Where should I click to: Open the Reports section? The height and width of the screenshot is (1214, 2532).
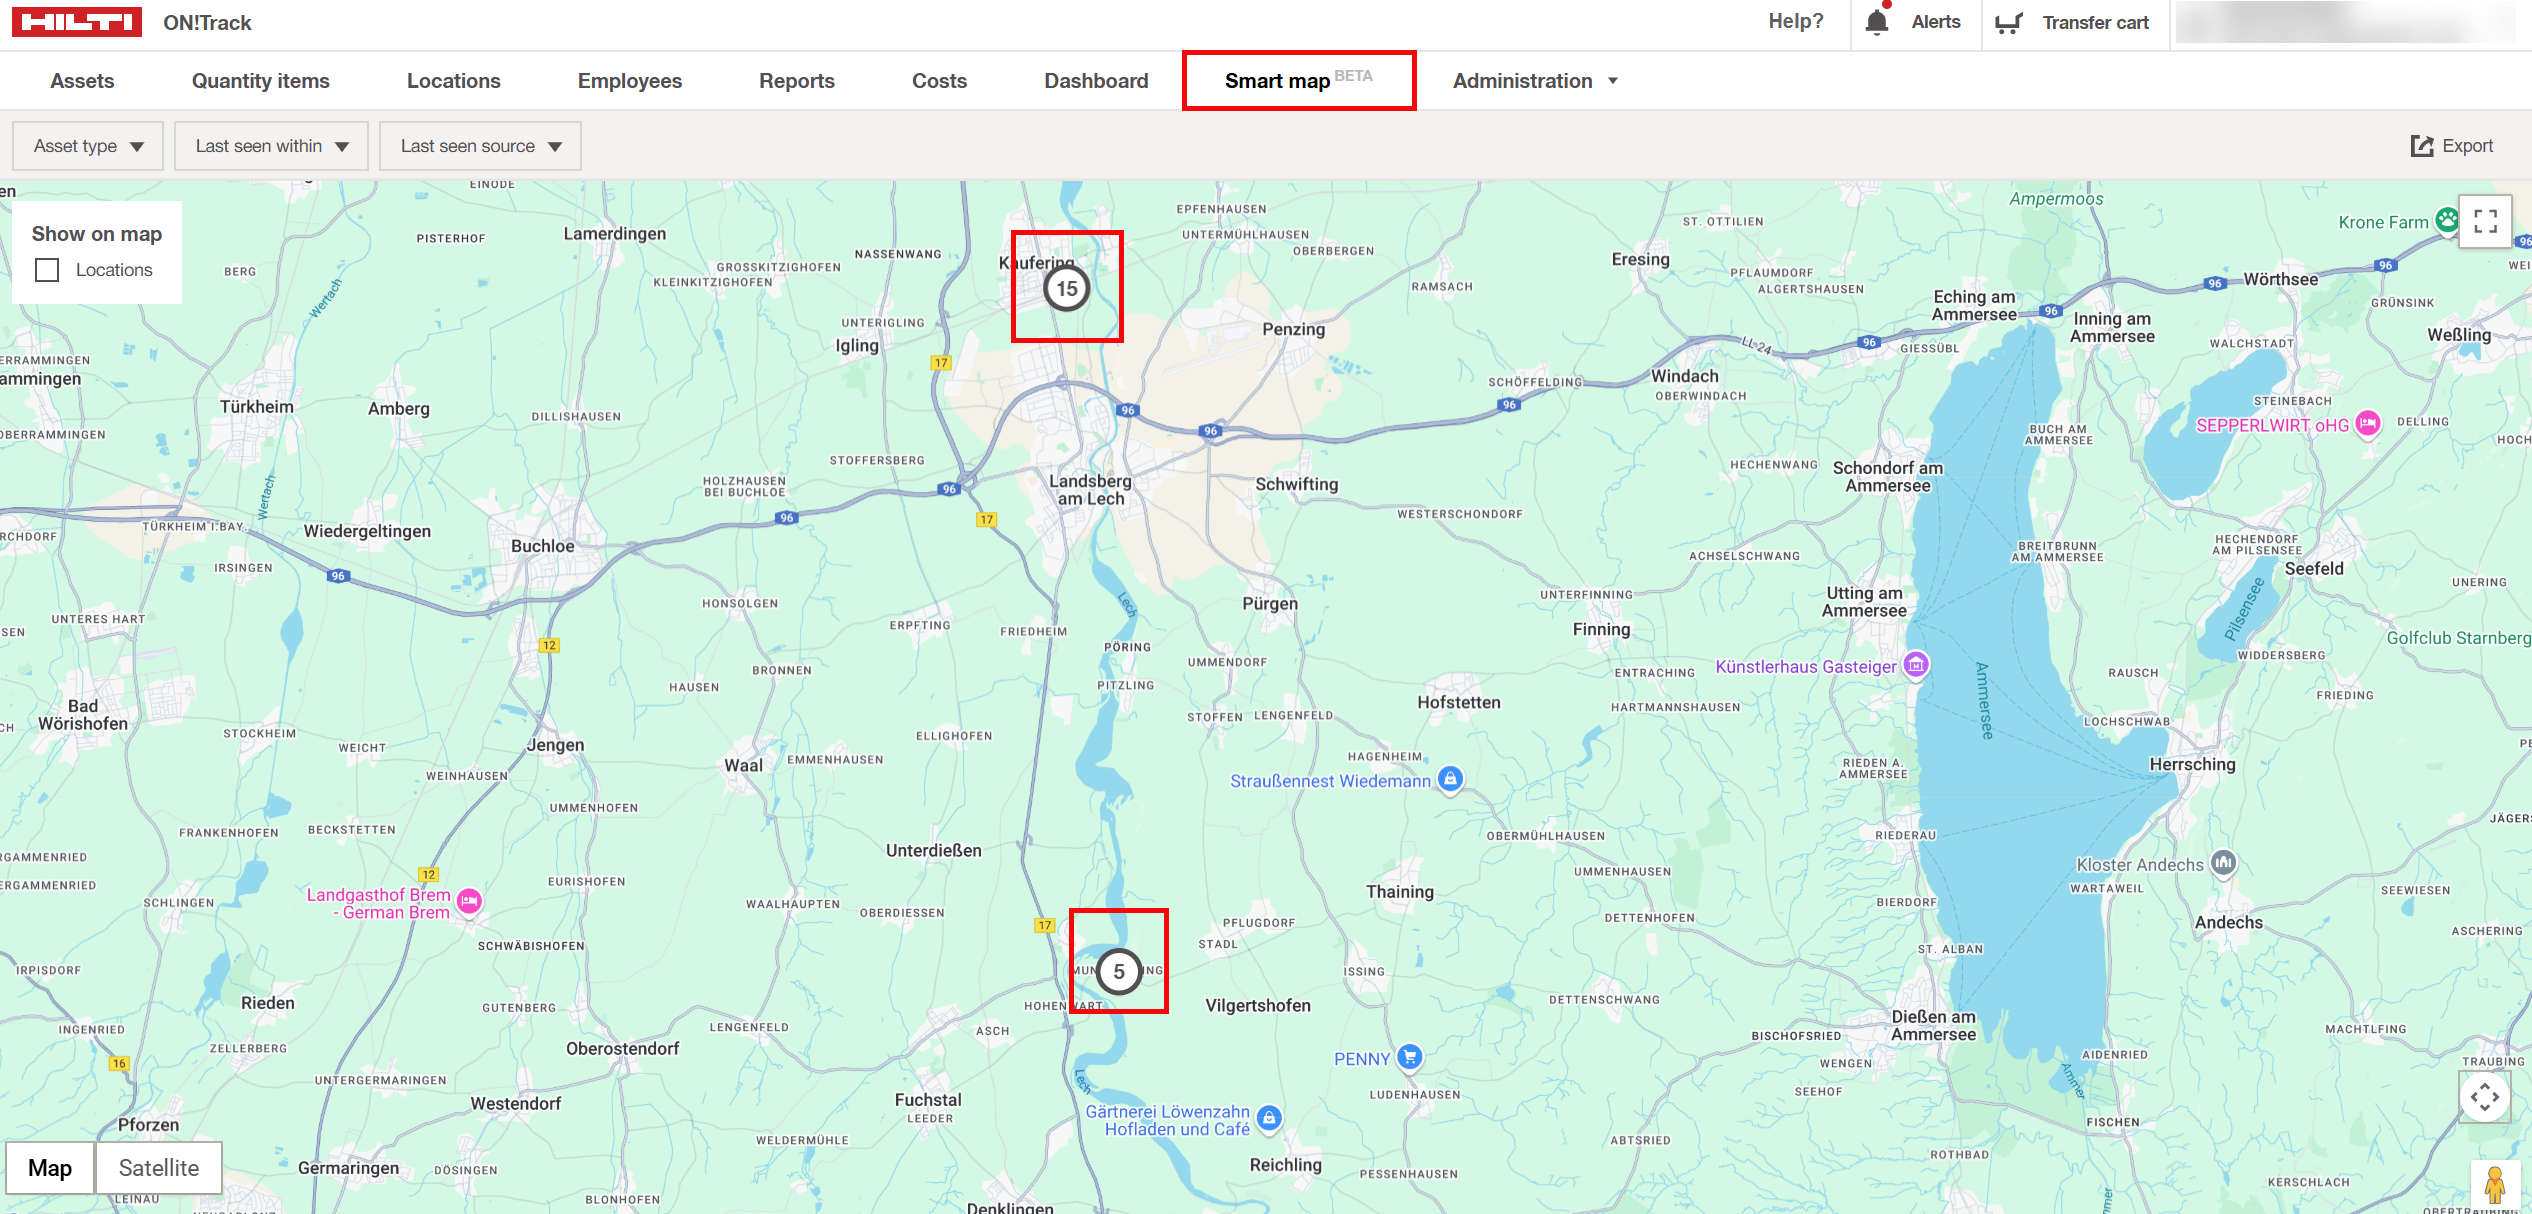pyautogui.click(x=797, y=80)
